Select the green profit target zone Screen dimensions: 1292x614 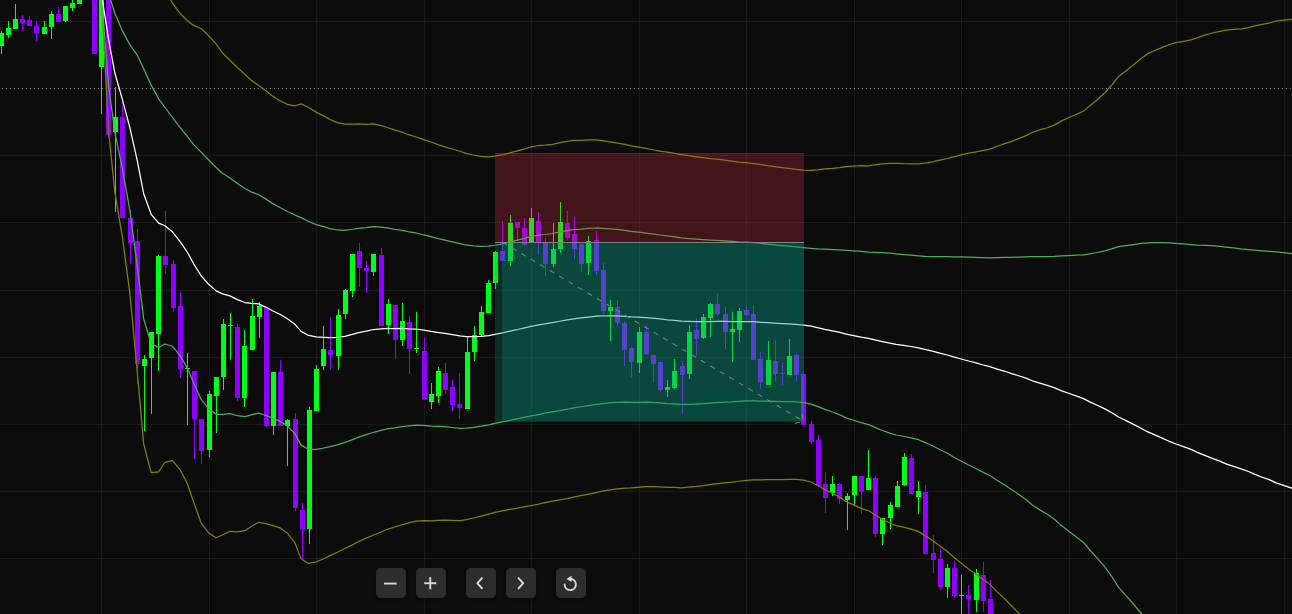coord(649,332)
